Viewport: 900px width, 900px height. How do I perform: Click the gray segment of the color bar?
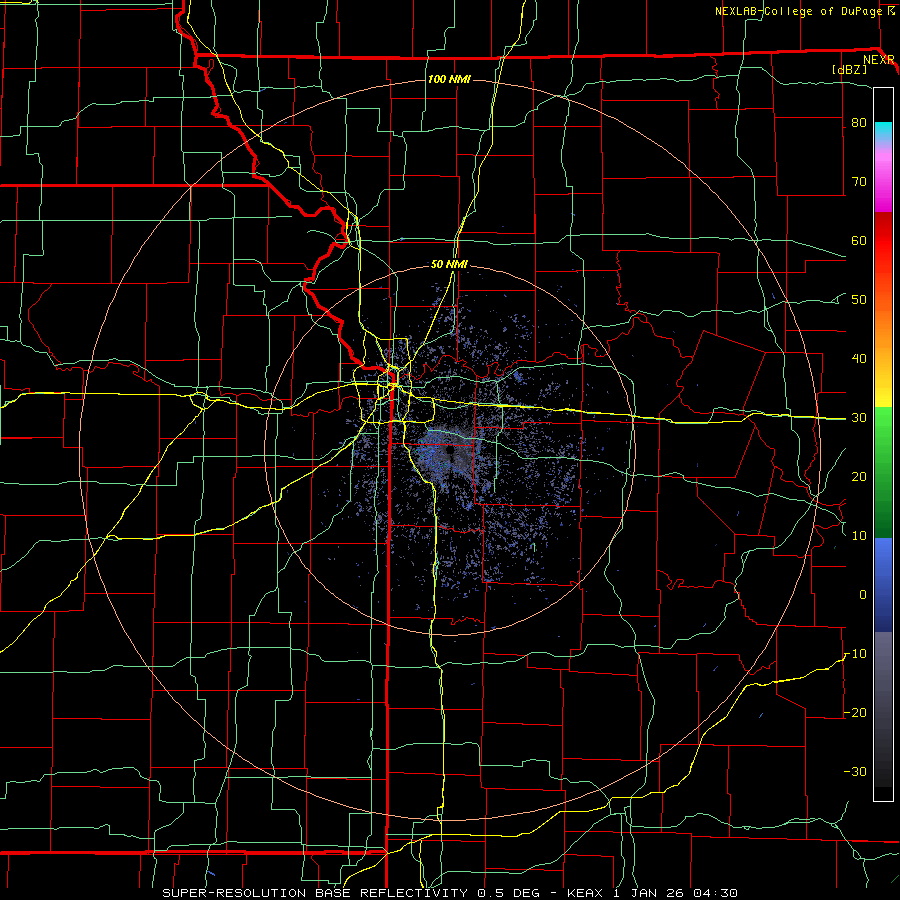coord(883,709)
